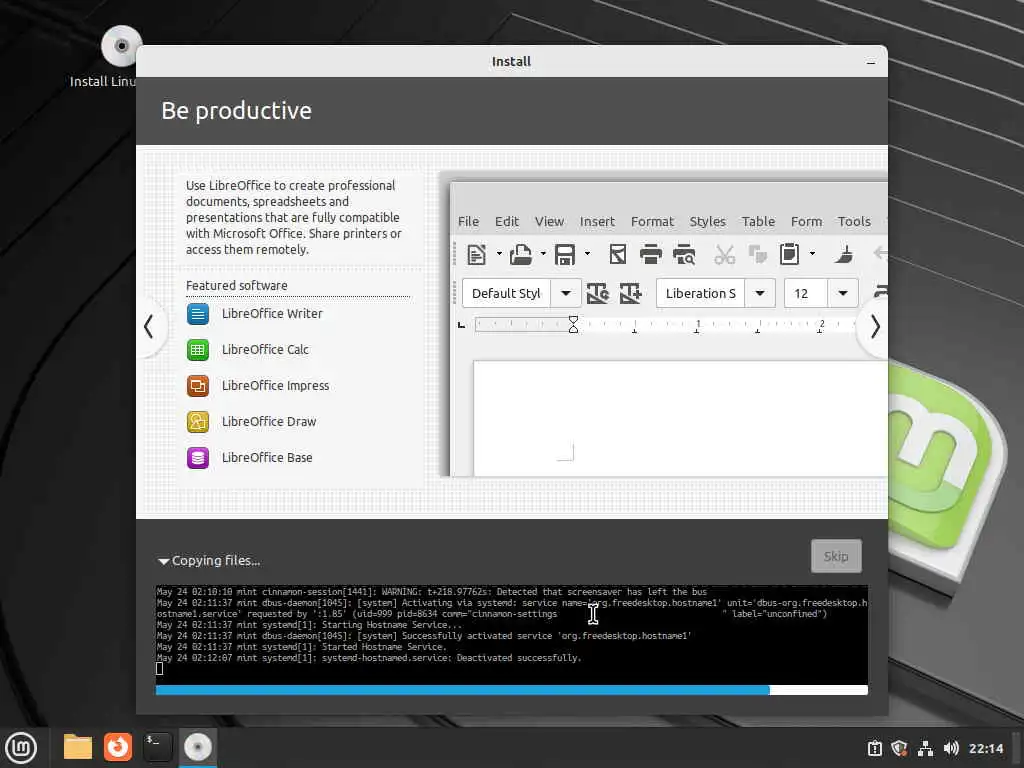Go to the previous installer slide
The width and height of the screenshot is (1024, 768).
(149, 327)
